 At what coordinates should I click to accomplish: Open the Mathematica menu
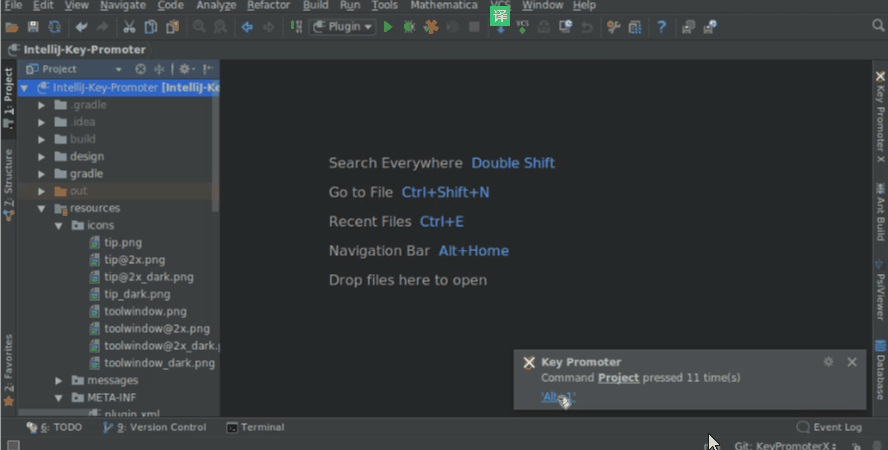click(444, 5)
